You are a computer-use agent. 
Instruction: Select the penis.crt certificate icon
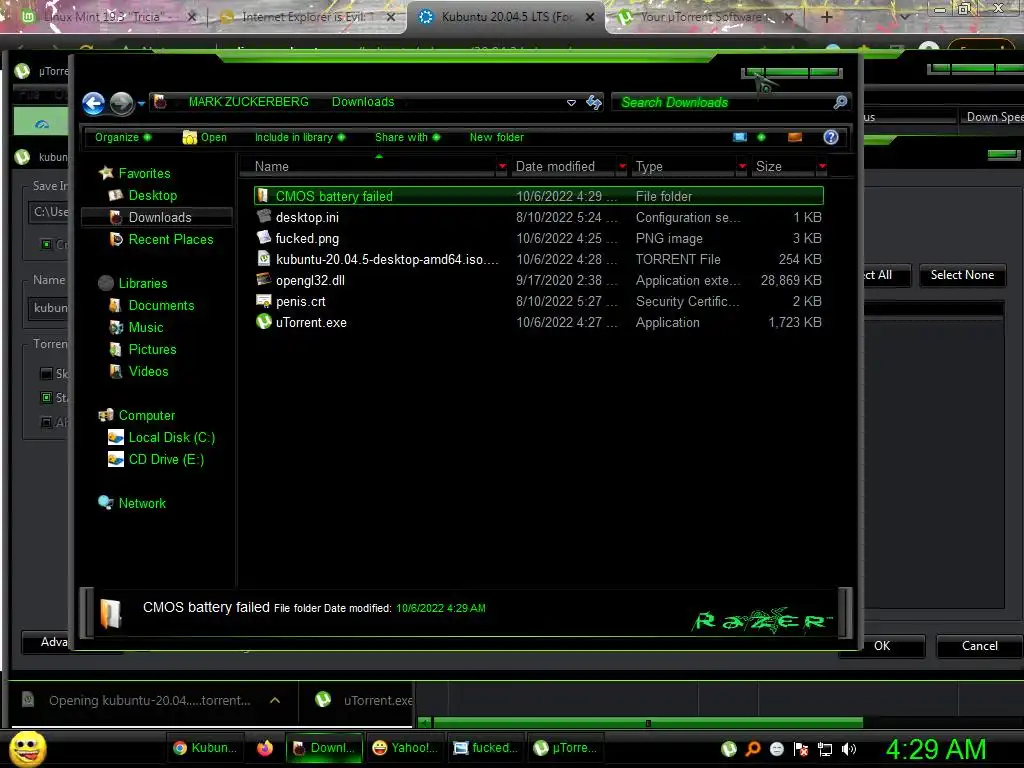264,300
